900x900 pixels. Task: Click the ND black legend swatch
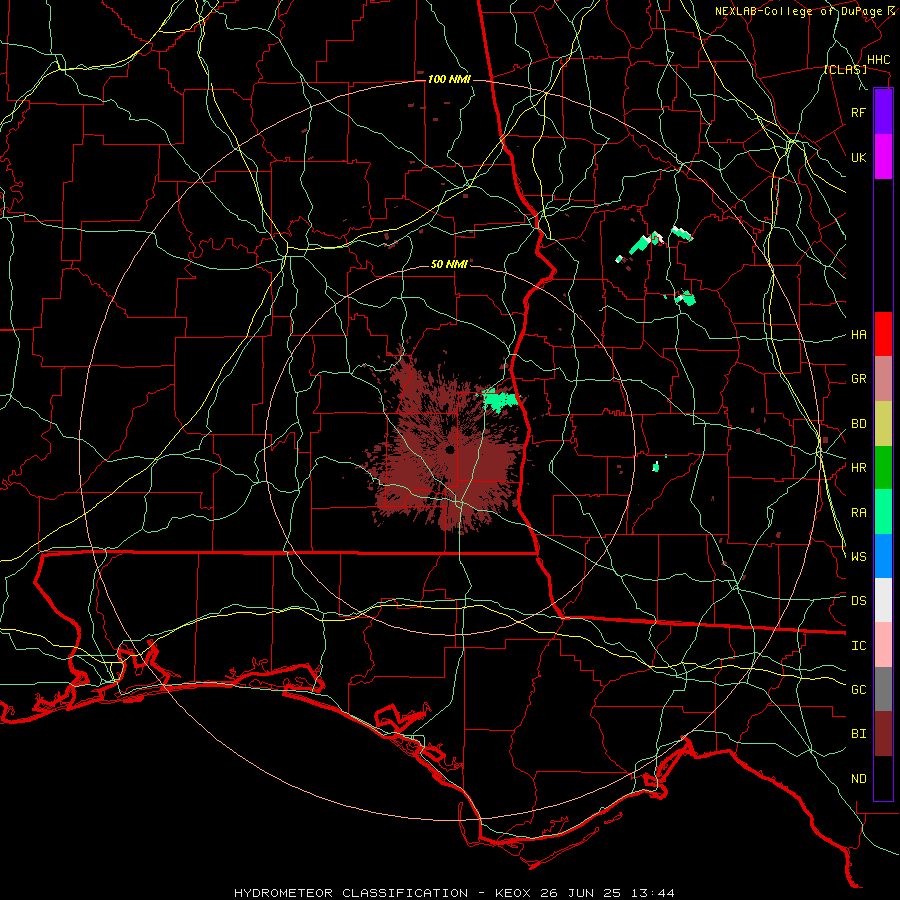click(x=883, y=778)
